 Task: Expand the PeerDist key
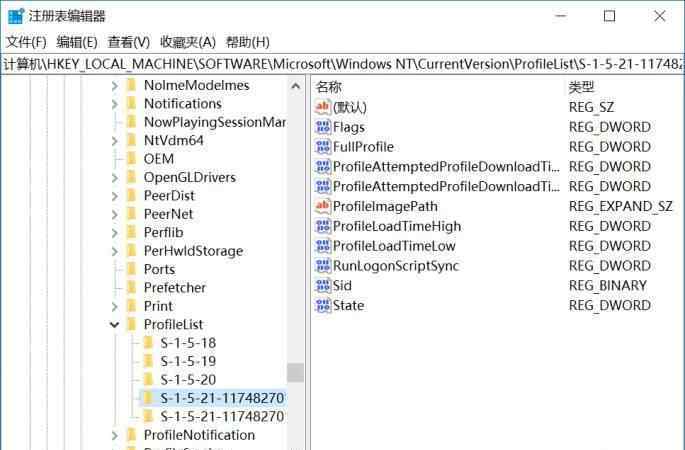(x=114, y=196)
